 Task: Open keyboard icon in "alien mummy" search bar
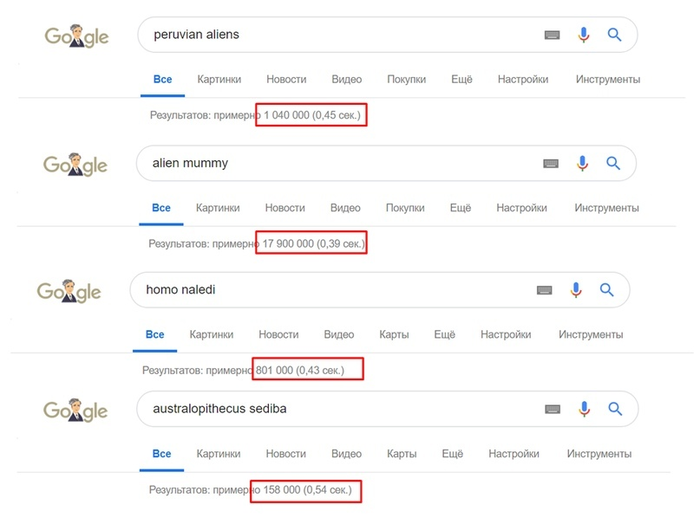(x=551, y=163)
